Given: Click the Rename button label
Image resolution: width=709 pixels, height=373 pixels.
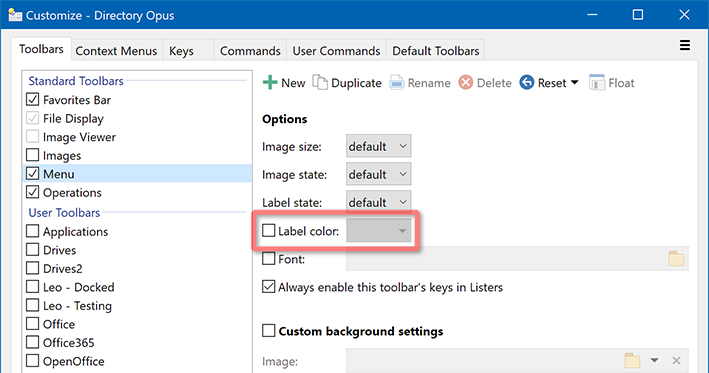Looking at the screenshot, I should coord(429,83).
